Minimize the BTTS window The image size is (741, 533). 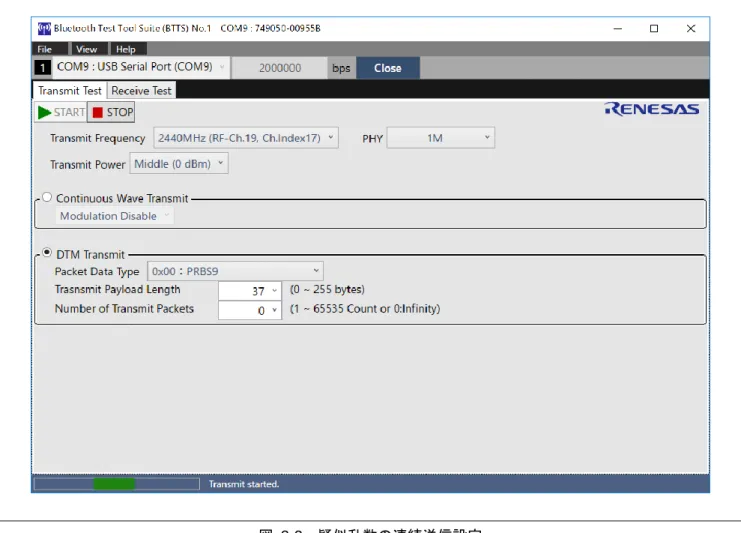click(618, 28)
